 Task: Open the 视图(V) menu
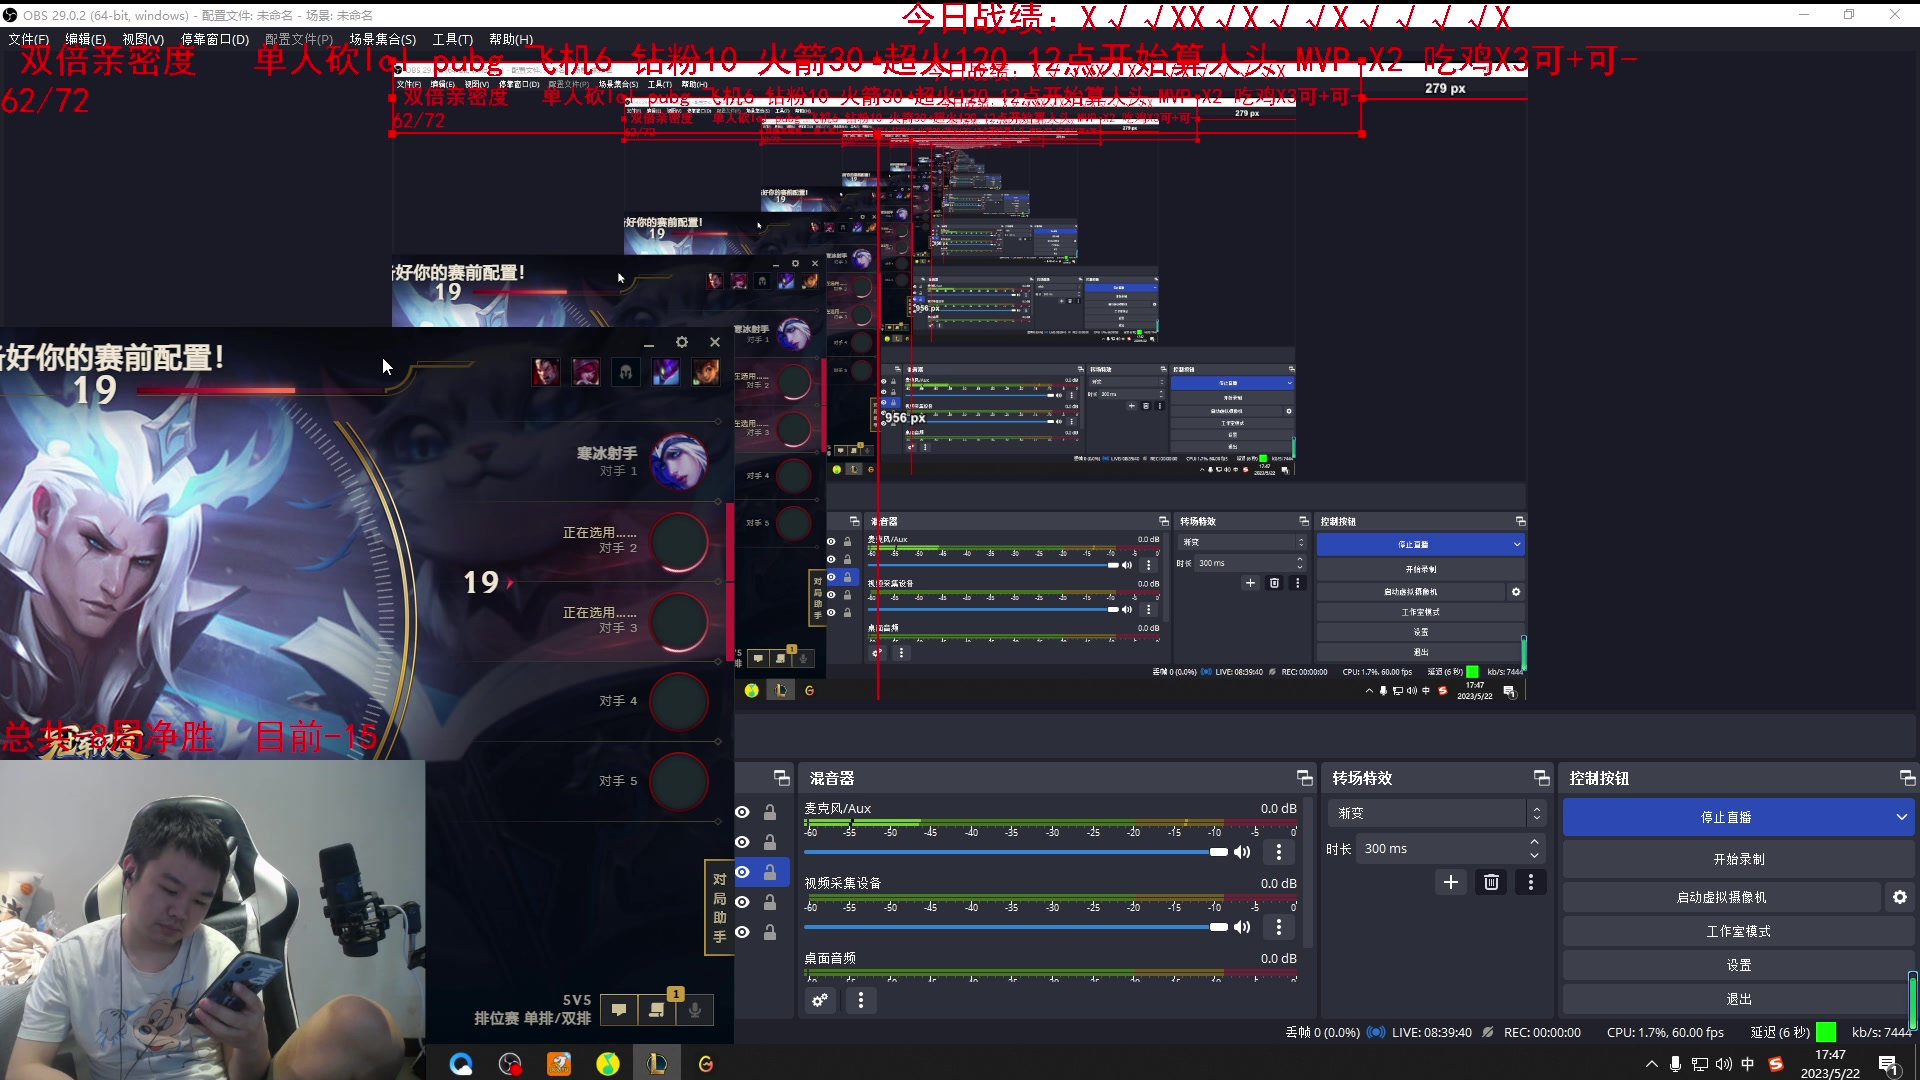point(143,39)
